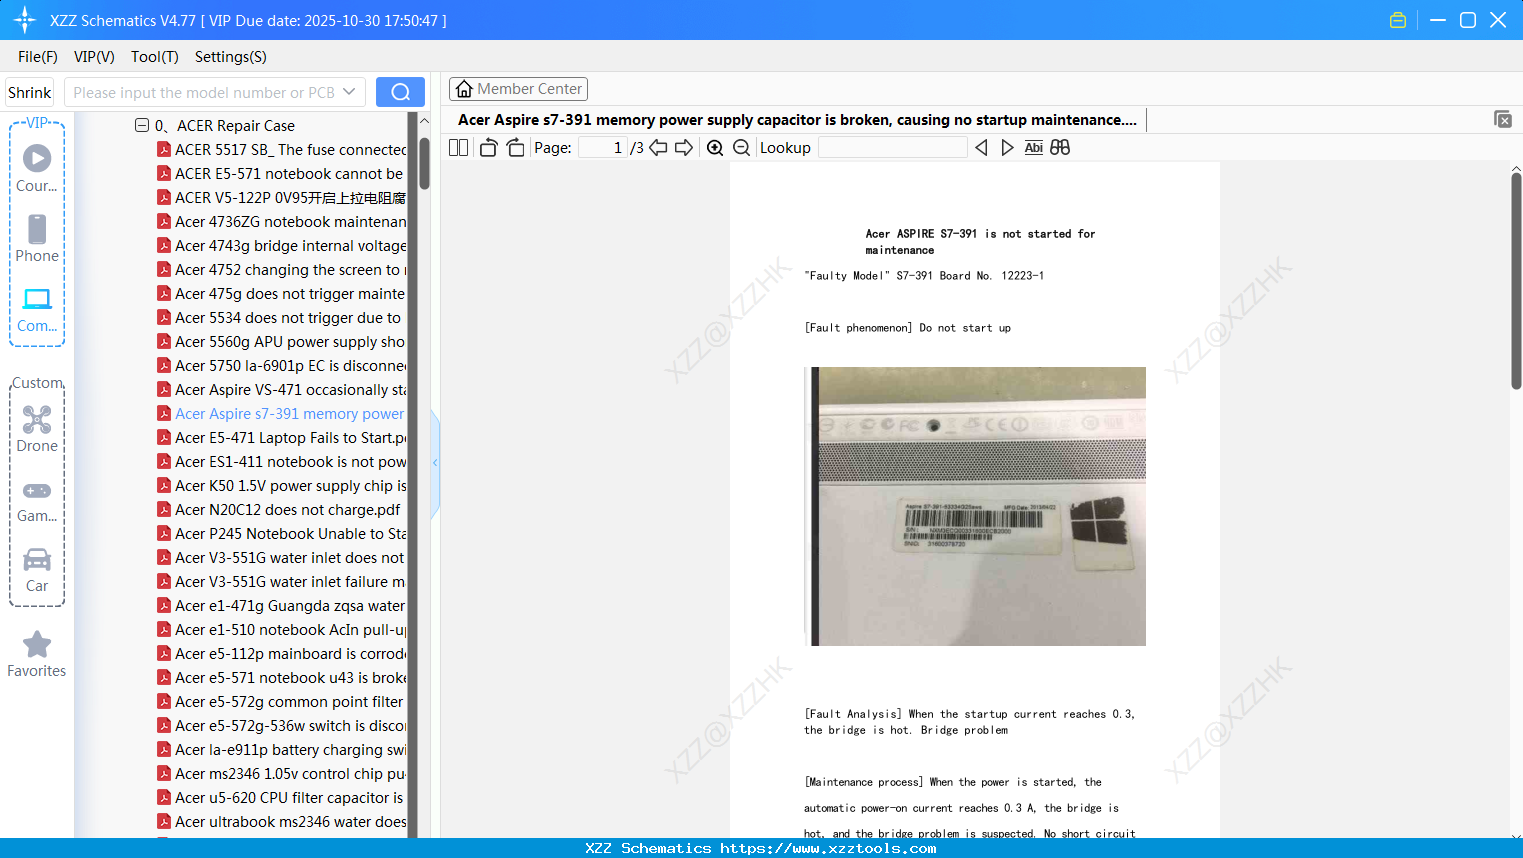This screenshot has width=1523, height=858.
Task: Open the Drone schematics category
Action: tap(37, 429)
